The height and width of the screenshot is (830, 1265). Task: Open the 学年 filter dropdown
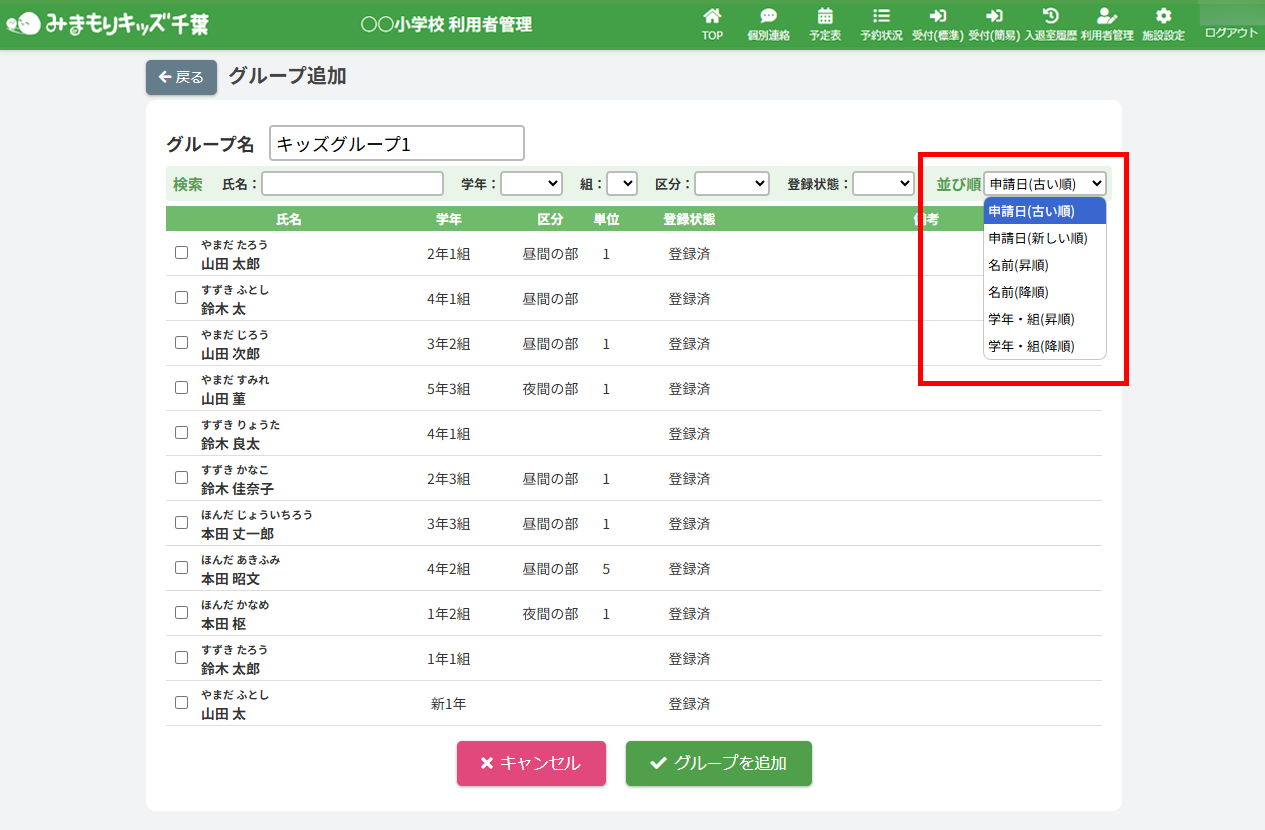pos(531,184)
